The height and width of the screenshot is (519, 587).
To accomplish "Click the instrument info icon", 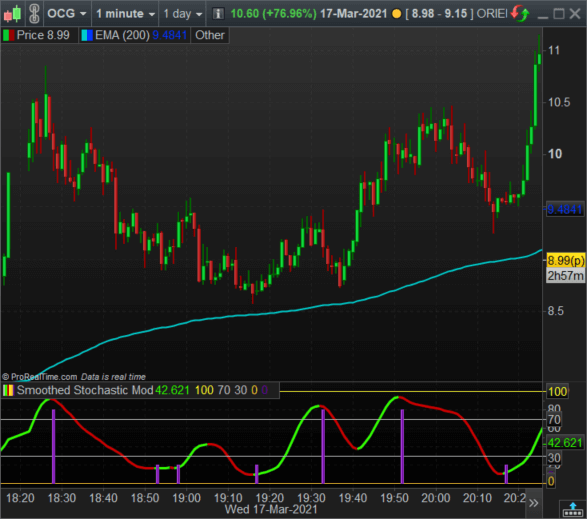I will coord(218,14).
